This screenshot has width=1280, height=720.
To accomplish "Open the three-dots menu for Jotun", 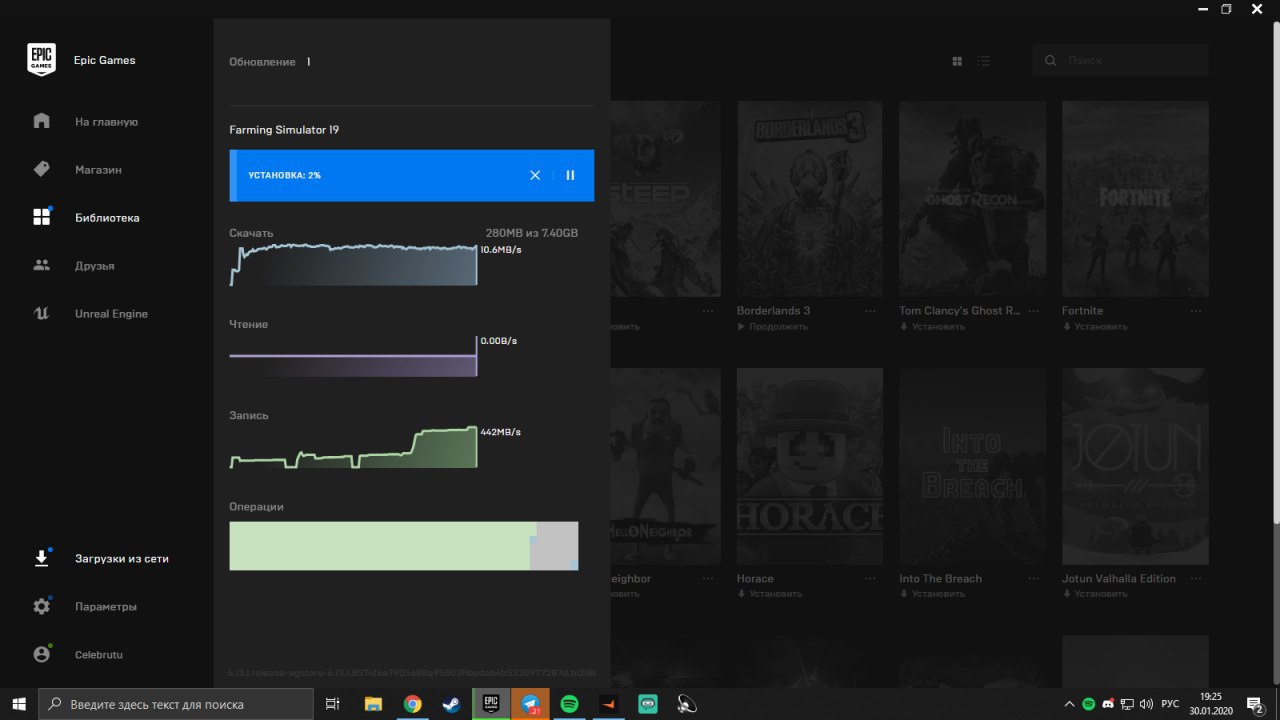I will pyautogui.click(x=1197, y=579).
